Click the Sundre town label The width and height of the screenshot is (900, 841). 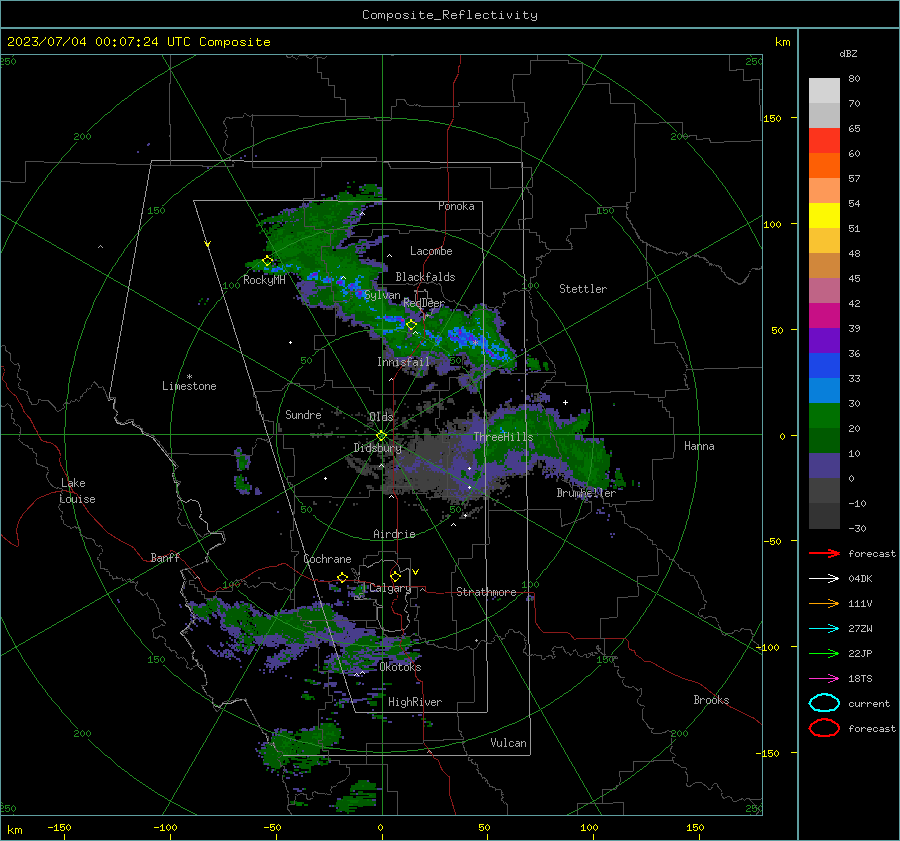[304, 414]
